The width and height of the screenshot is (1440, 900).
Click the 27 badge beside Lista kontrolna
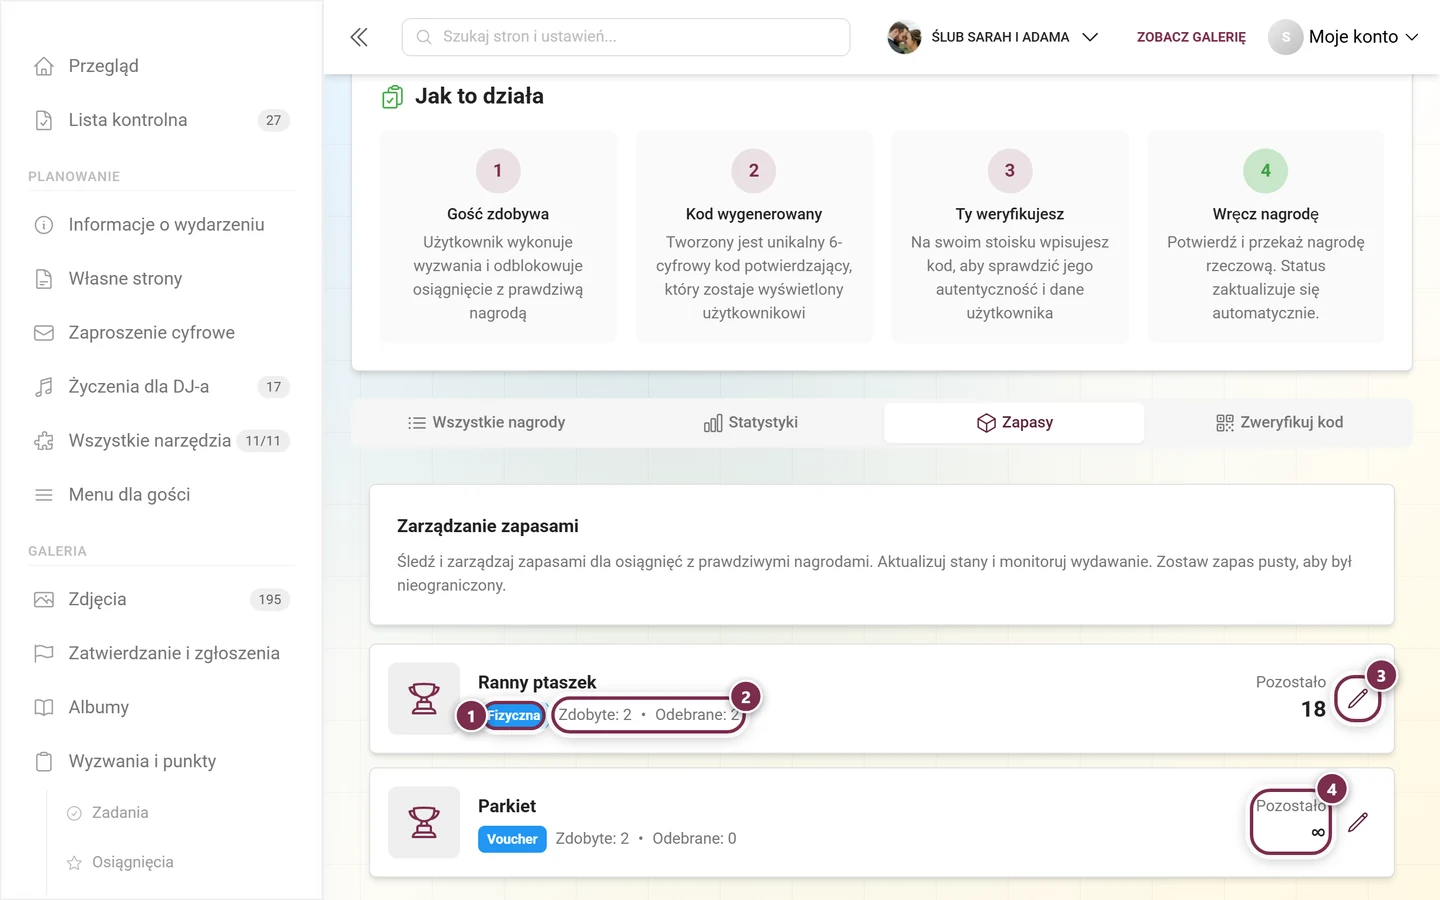(273, 120)
